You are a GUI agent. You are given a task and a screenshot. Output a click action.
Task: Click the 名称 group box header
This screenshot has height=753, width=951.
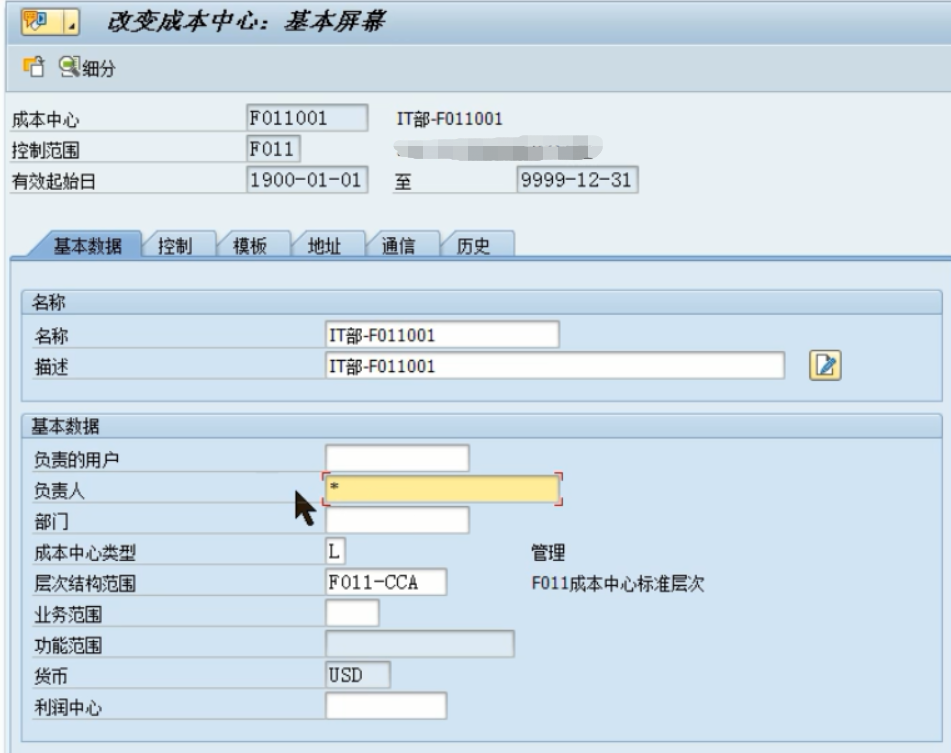482,302
